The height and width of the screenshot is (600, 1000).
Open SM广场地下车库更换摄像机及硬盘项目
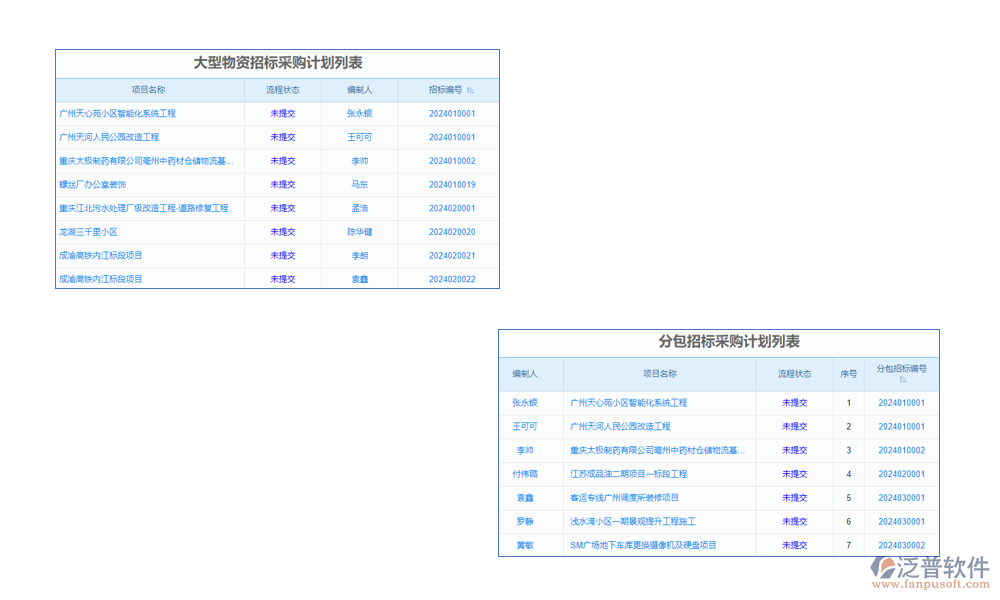643,545
